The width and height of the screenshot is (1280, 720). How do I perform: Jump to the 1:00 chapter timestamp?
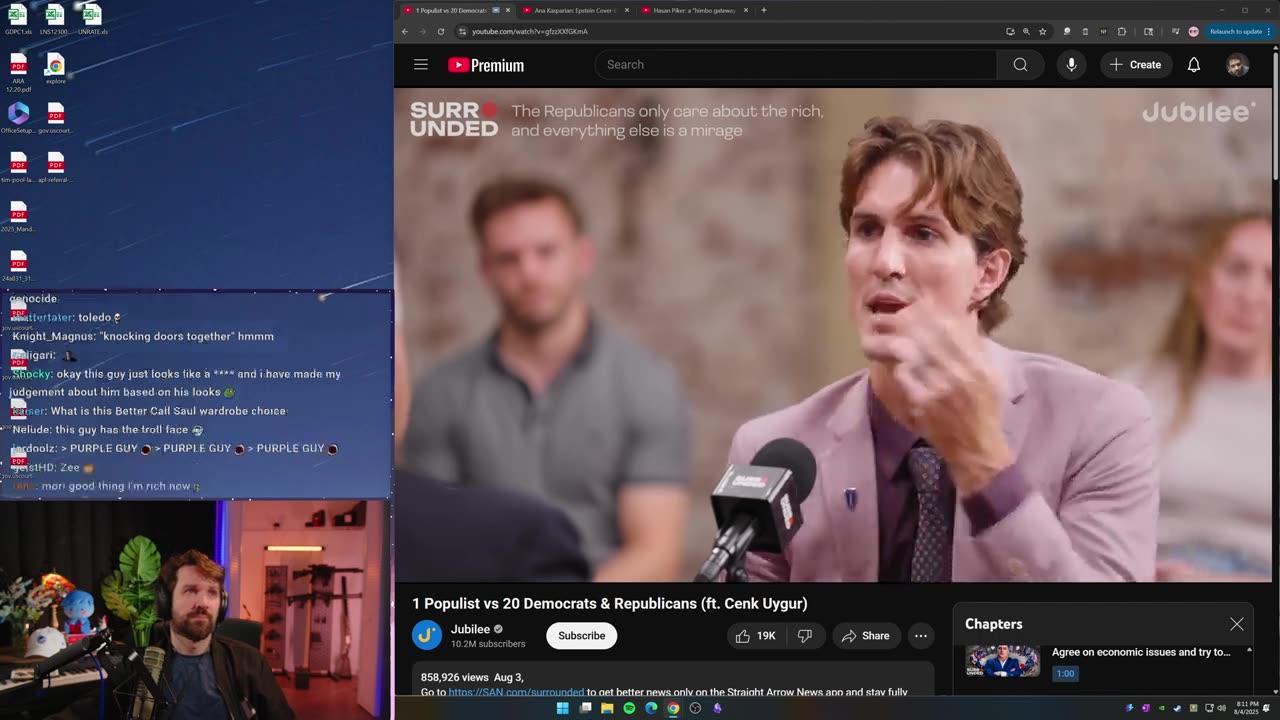coord(1065,674)
